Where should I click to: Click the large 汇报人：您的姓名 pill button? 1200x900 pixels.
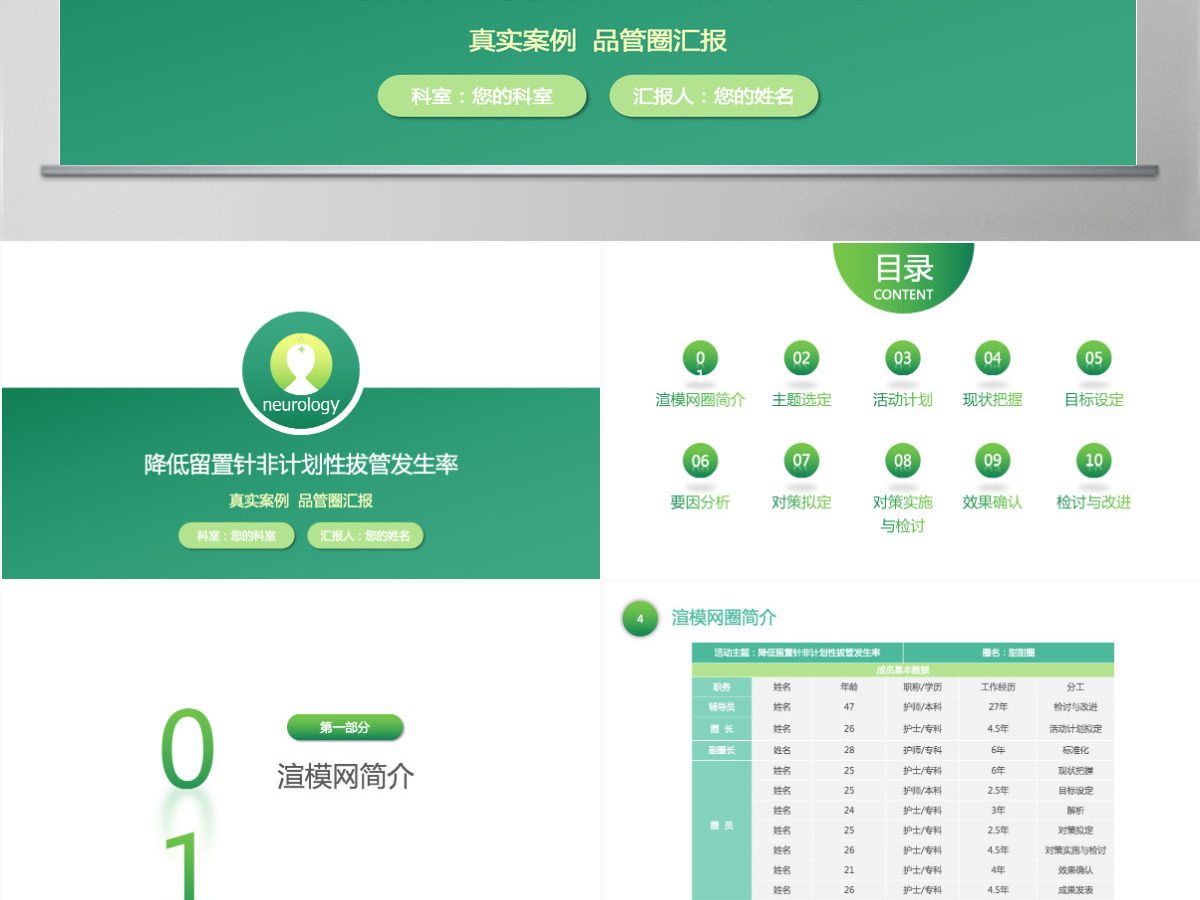713,96
